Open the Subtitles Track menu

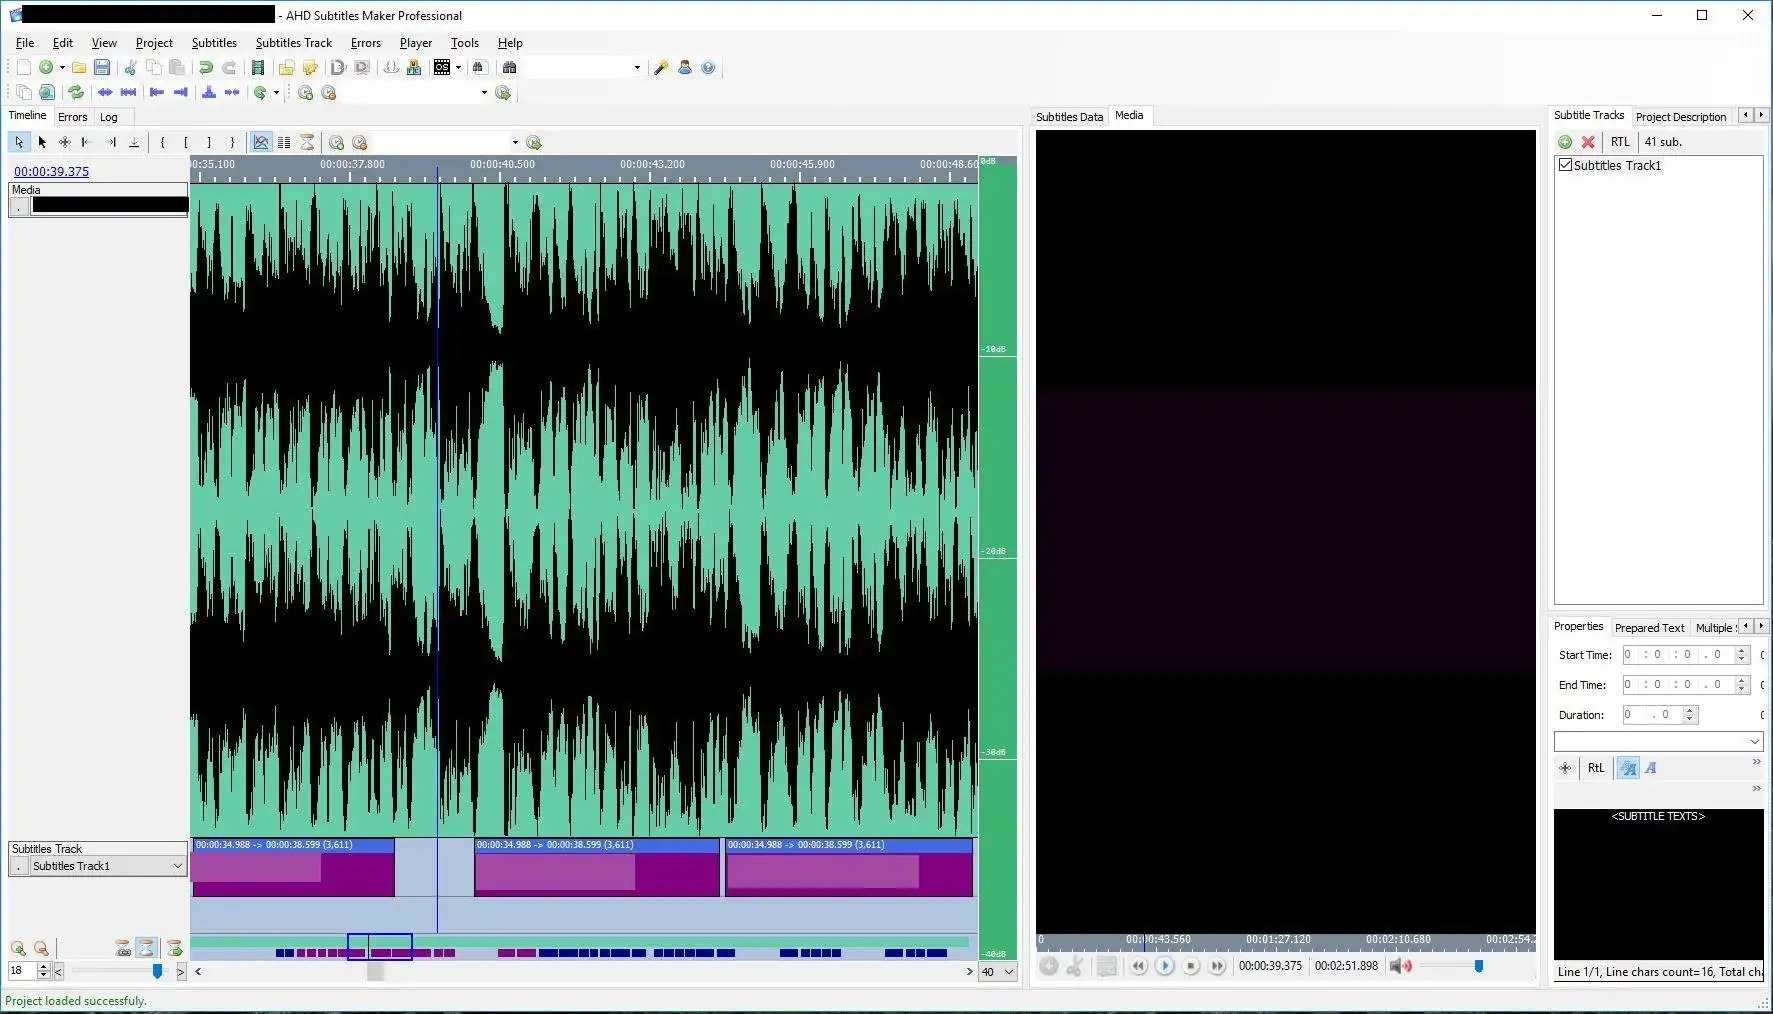pos(293,43)
